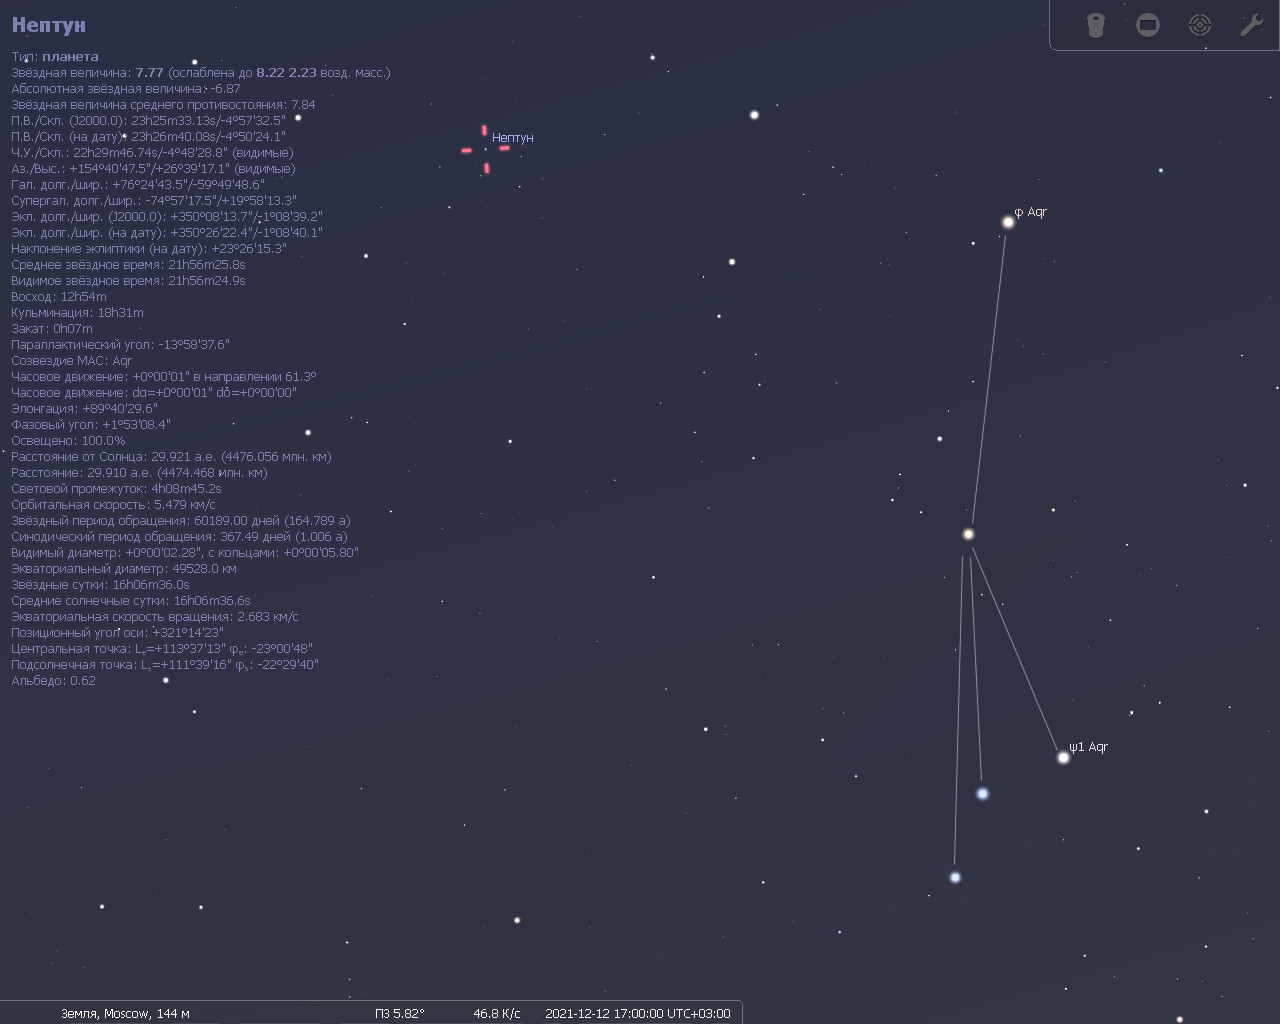Image resolution: width=1280 pixels, height=1024 pixels.
Task: Enable the Telrad sight icon
Action: click(x=1200, y=25)
